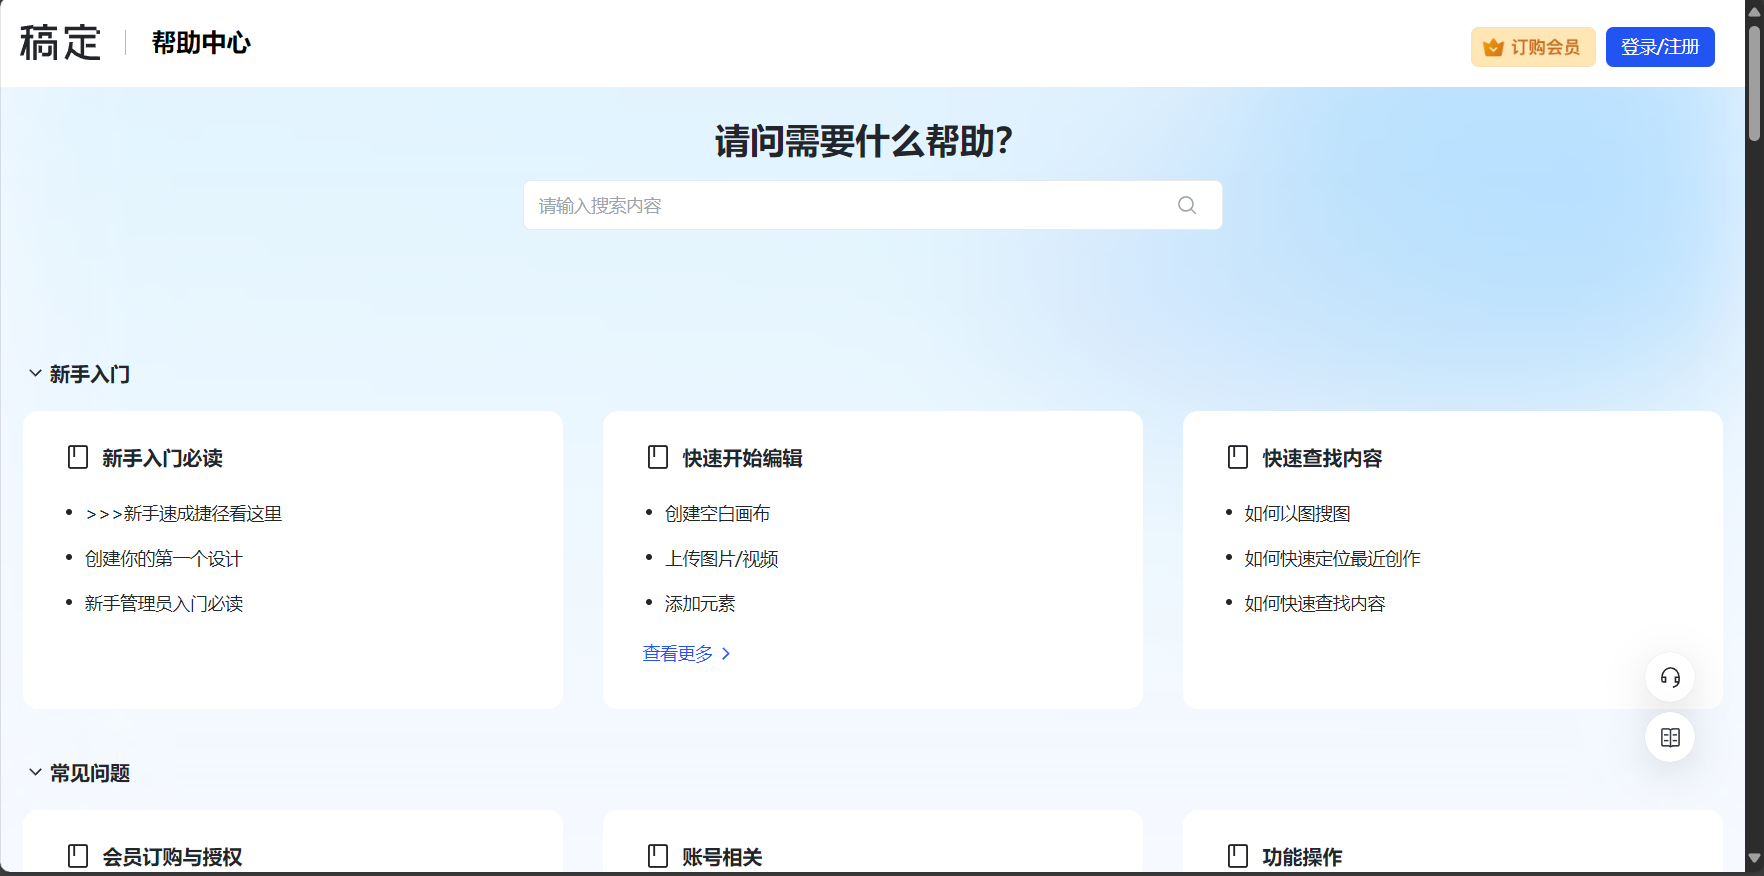Click the book icon beside 会员订购与授权
The height and width of the screenshot is (876, 1764).
tap(78, 856)
